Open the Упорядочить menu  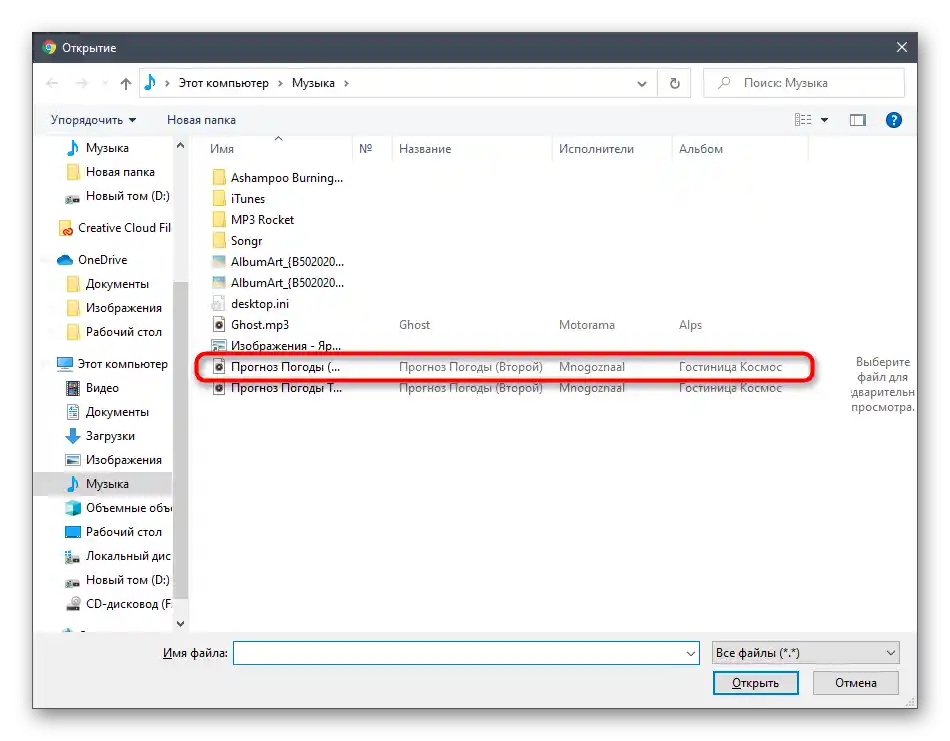[x=93, y=120]
